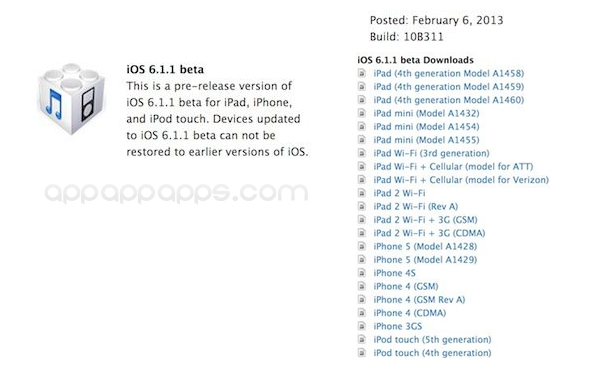Open iPad 2 Wi-Fi + 3G GSM link

tap(426, 220)
